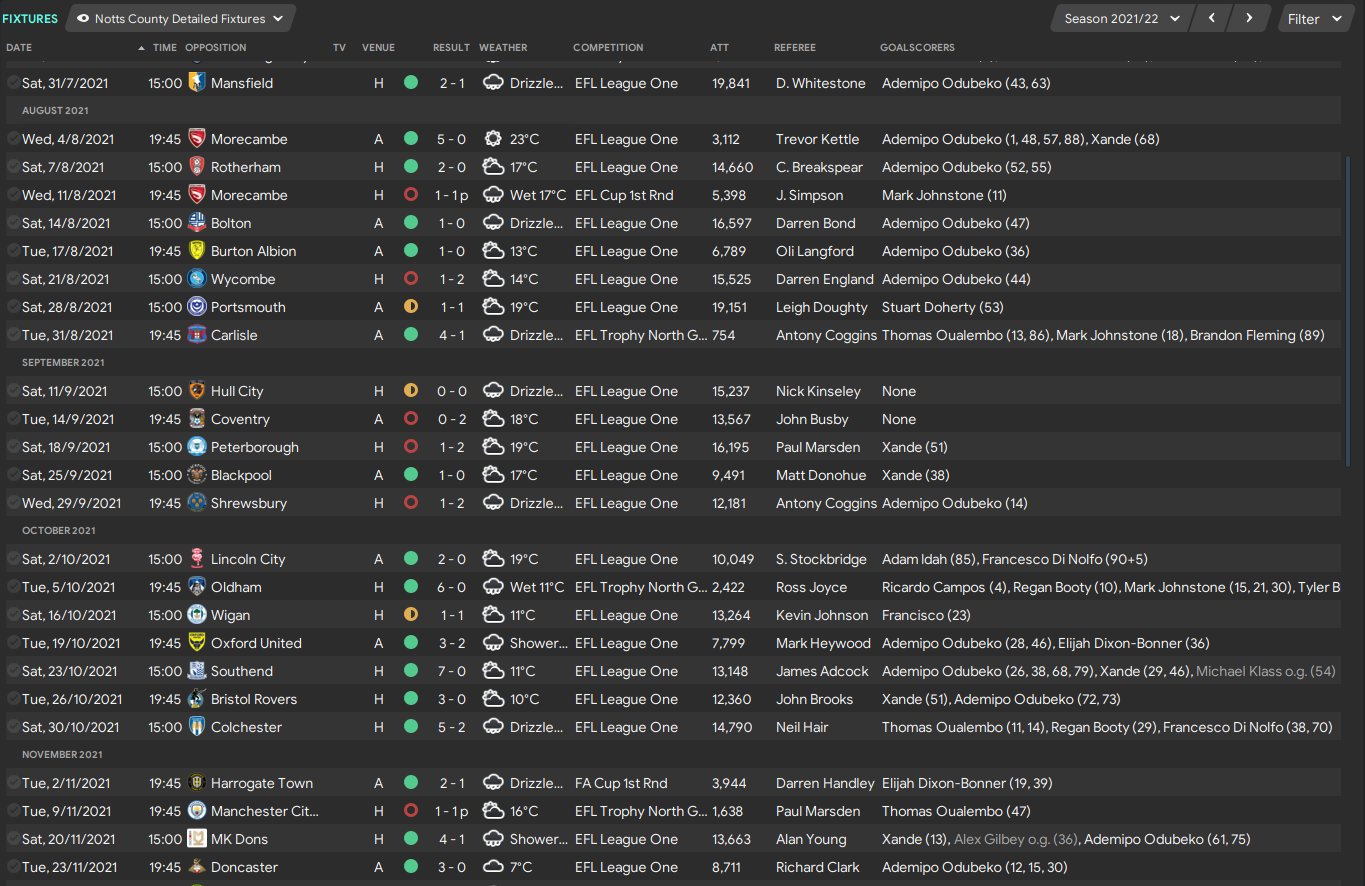Open the 7 - 0 result against Southend
Viewport: 1365px width, 886px height.
[452, 671]
